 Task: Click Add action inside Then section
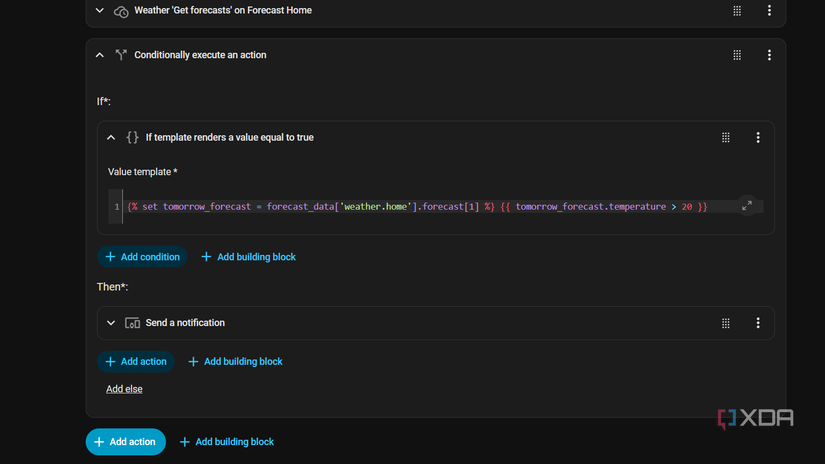136,361
